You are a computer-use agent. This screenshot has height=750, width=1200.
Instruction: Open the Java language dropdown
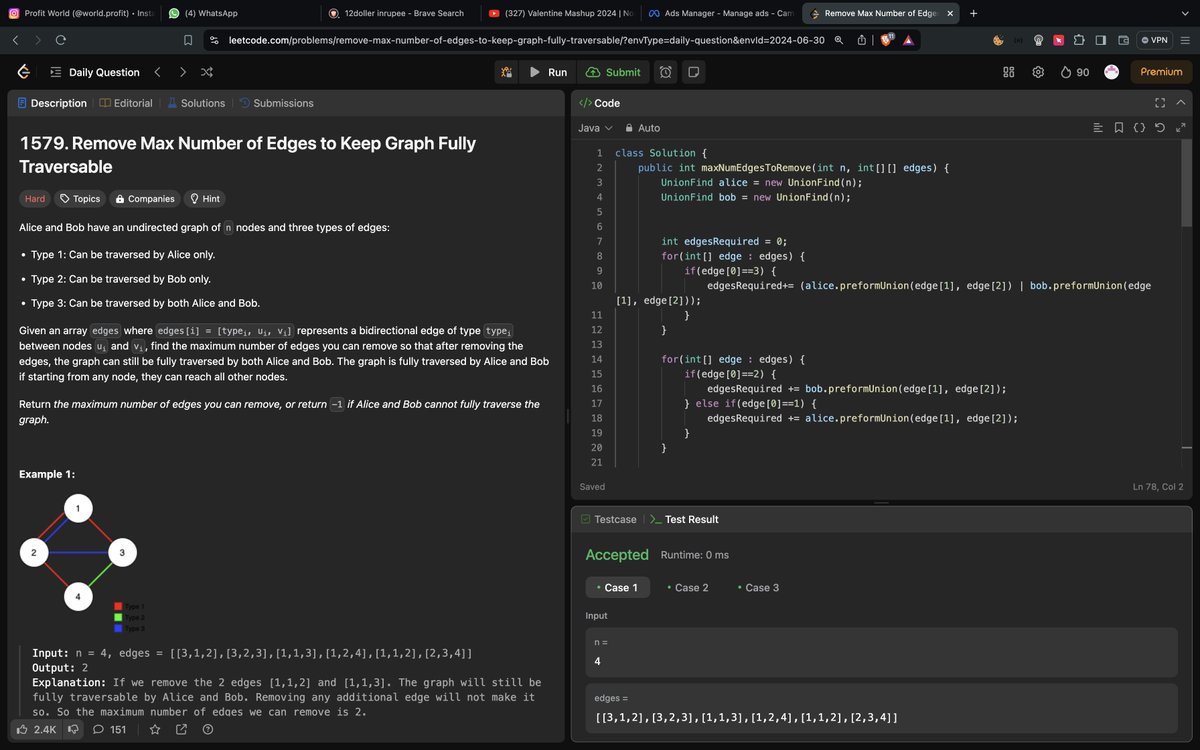595,128
